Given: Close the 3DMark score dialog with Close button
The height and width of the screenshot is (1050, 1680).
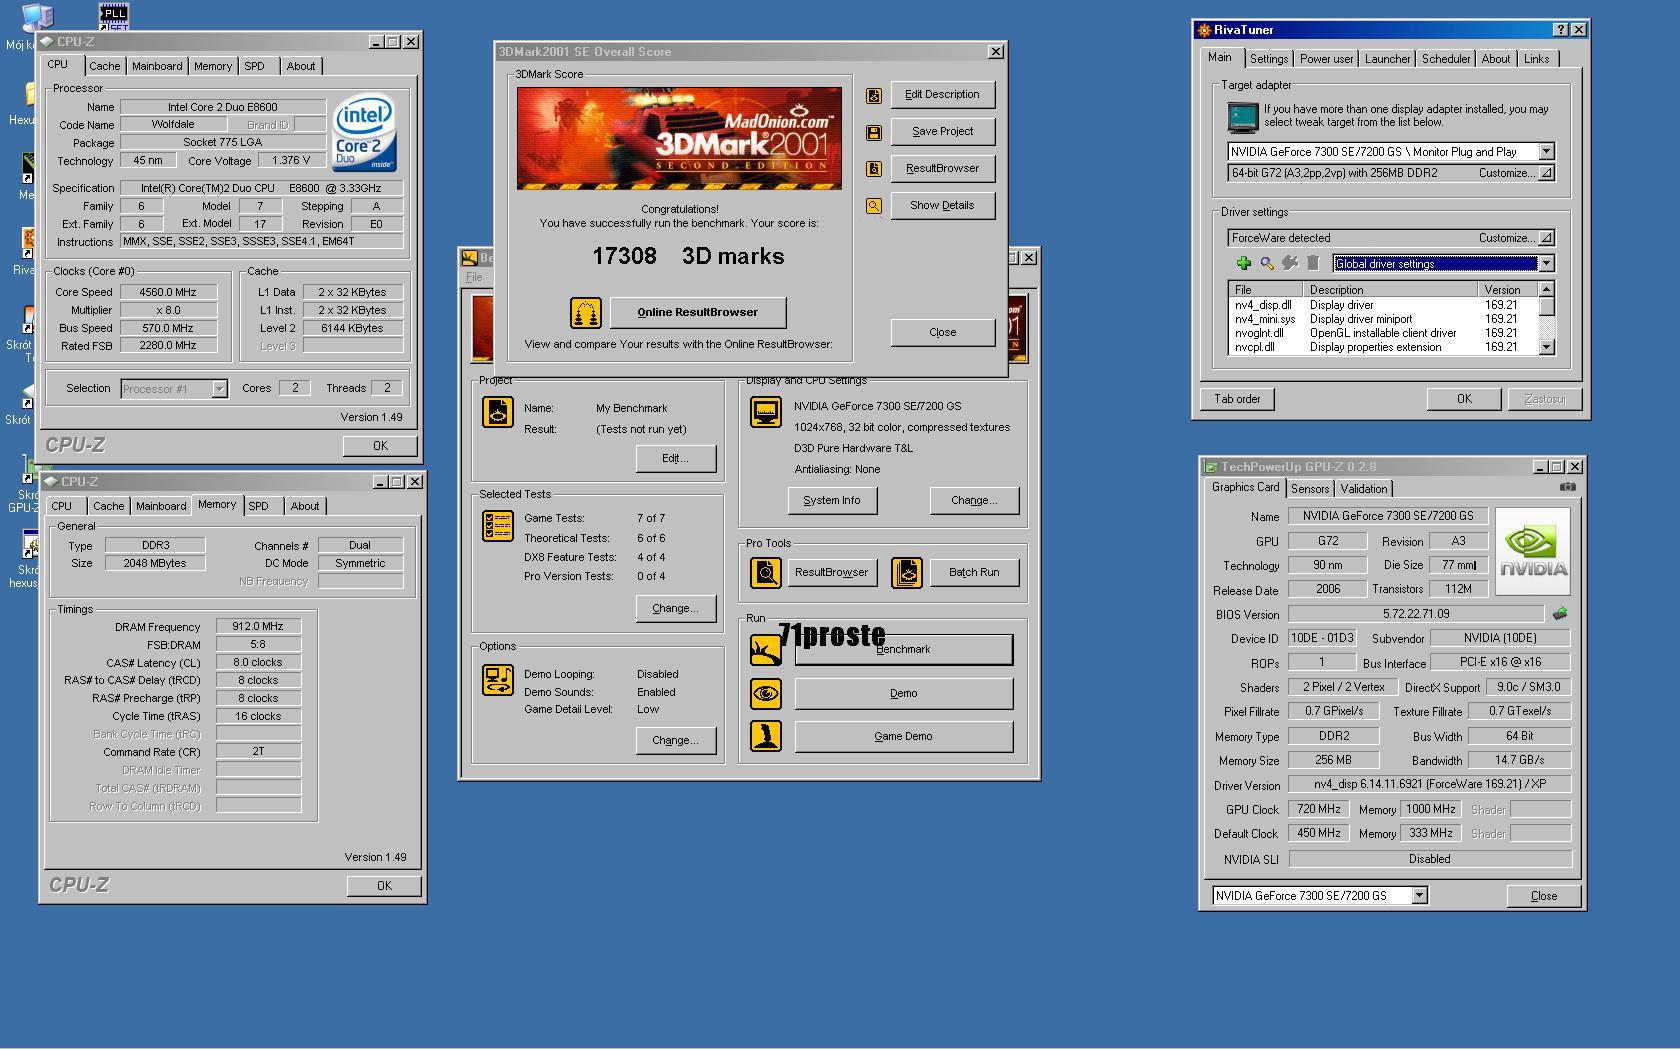Looking at the screenshot, I should 943,332.
